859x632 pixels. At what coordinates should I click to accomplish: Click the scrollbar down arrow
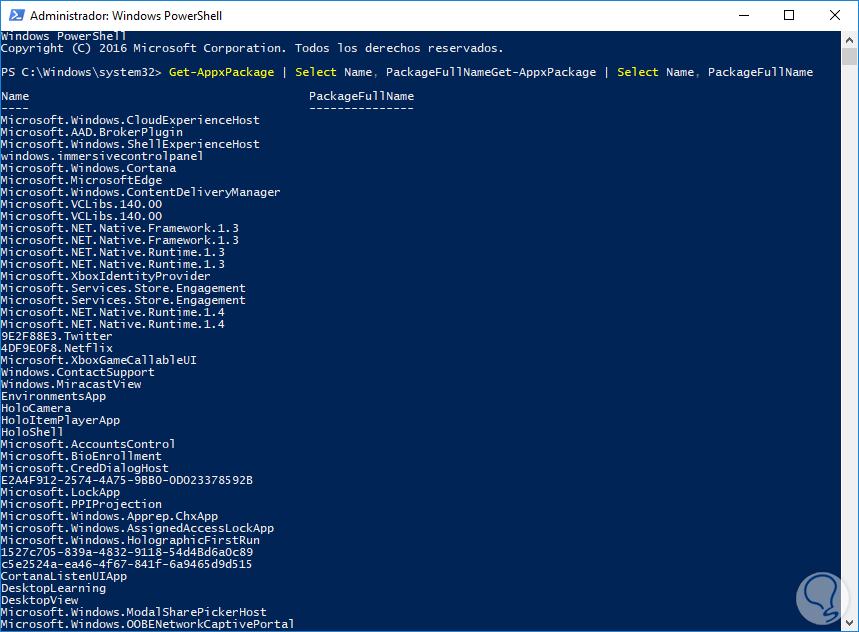click(x=850, y=624)
